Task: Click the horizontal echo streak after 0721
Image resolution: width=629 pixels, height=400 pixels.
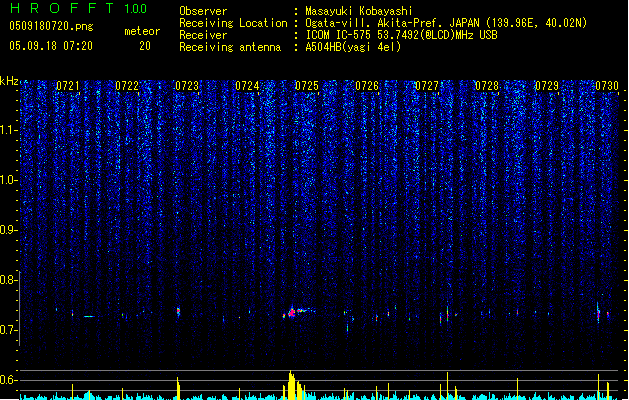Action: point(89,317)
